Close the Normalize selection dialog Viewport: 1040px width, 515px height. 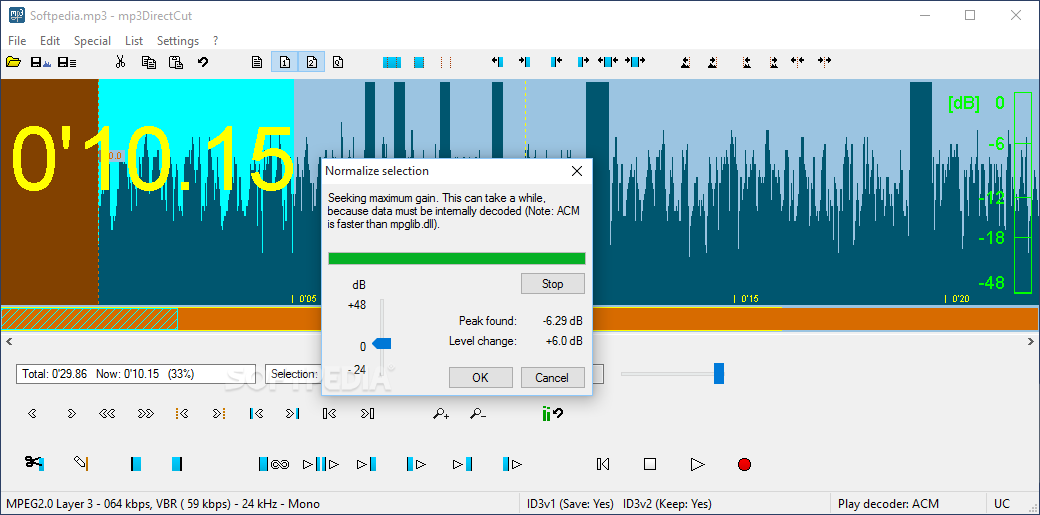click(577, 171)
